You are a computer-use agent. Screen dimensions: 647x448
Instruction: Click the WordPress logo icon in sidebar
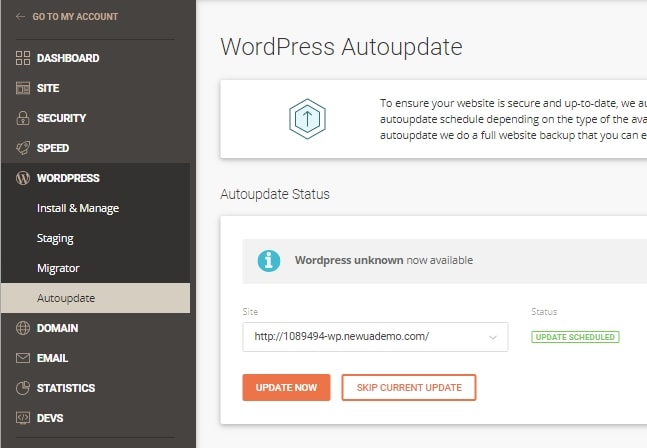pos(23,178)
